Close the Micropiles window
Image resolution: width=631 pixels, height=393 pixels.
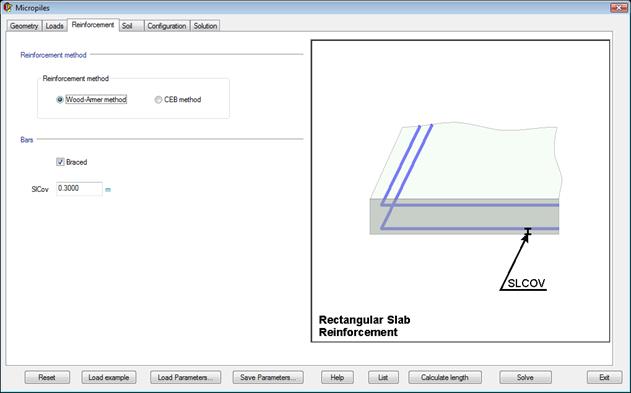(618, 7)
